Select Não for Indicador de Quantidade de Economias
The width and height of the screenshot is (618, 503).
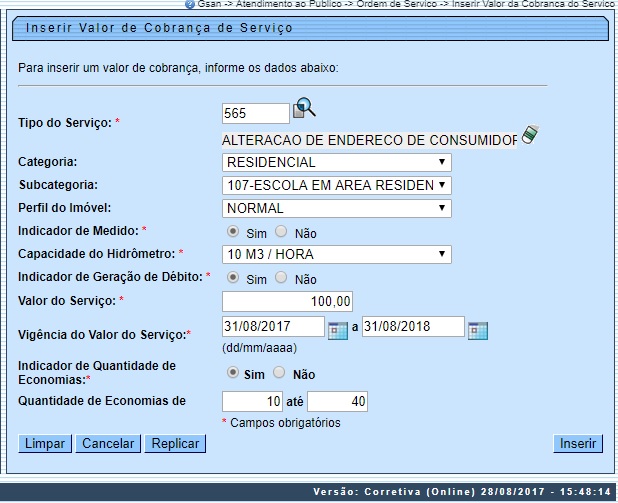click(x=279, y=373)
